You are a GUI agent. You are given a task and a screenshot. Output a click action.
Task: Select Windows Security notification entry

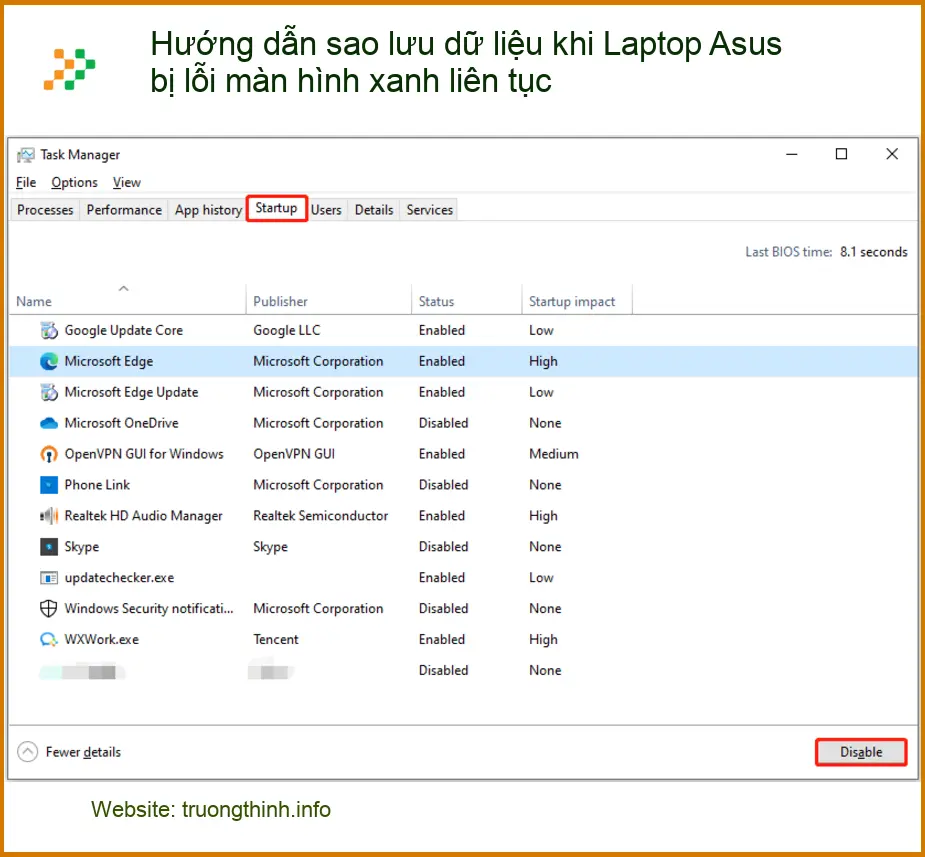[149, 608]
